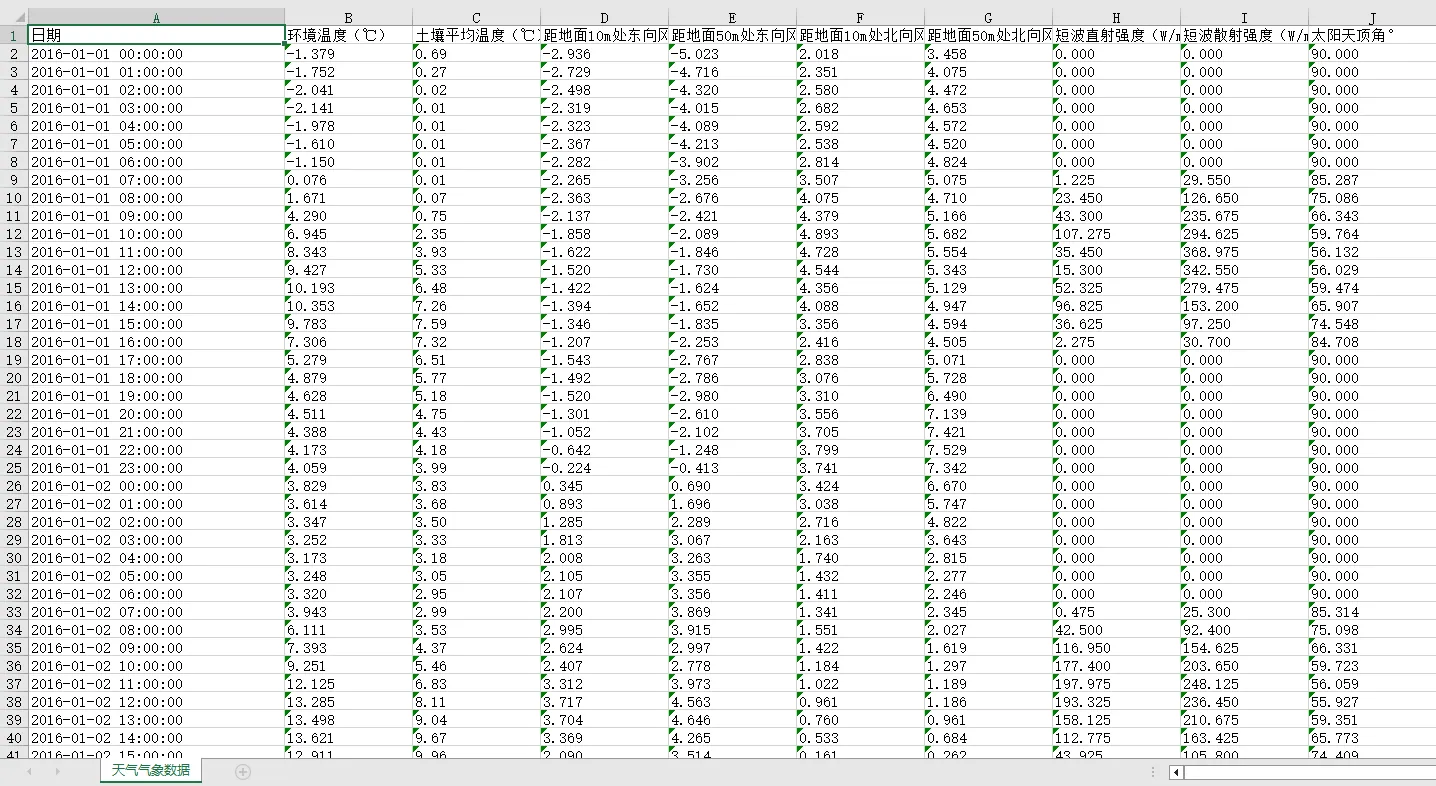Select column D header
This screenshot has height=786, width=1436.
pos(604,17)
